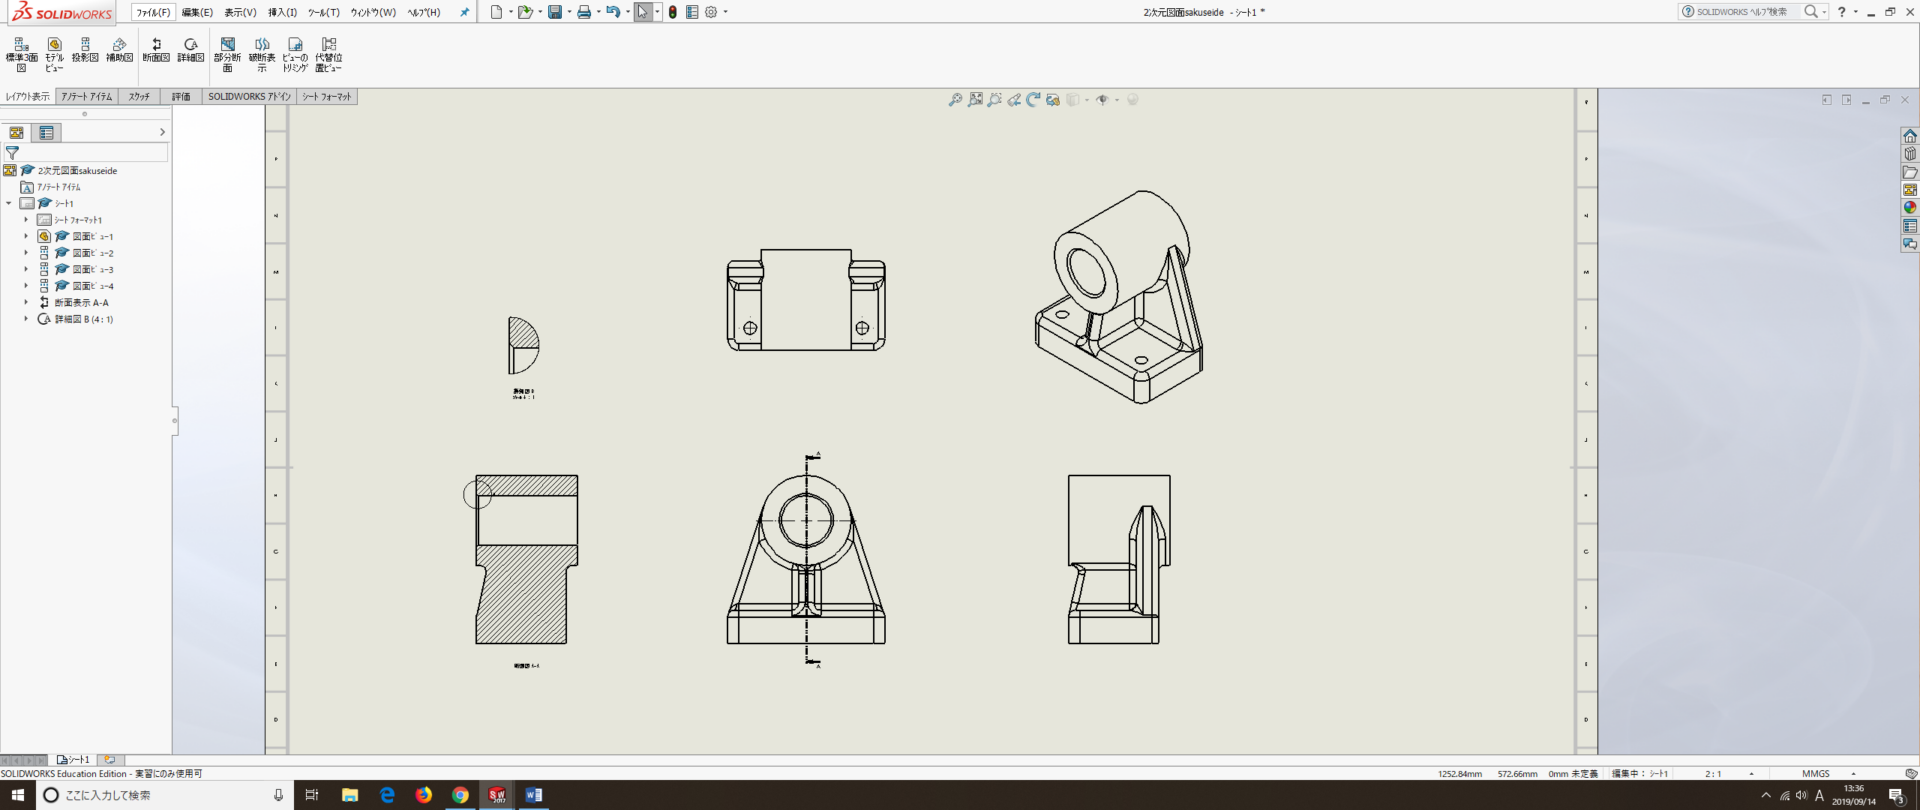The height and width of the screenshot is (810, 1920).
Task: Select Broken-out Section (部分断面) tool
Action: click(x=227, y=54)
